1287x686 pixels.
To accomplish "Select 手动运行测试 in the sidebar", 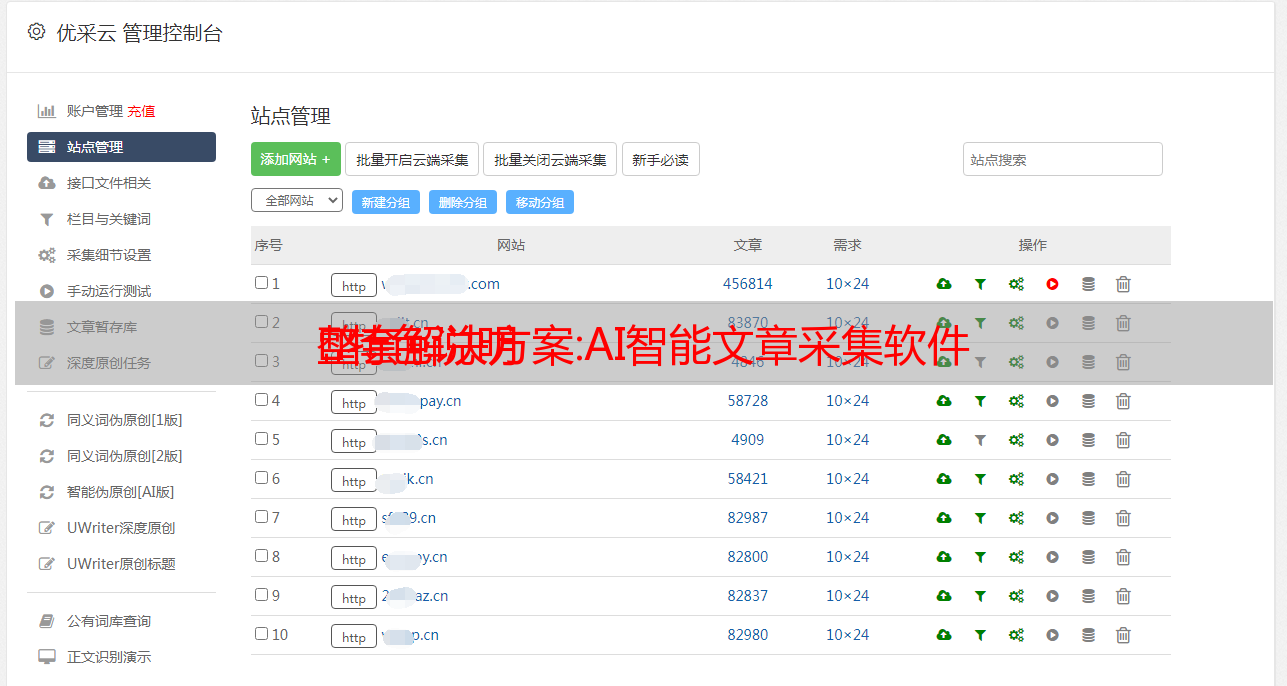I will pyautogui.click(x=109, y=291).
